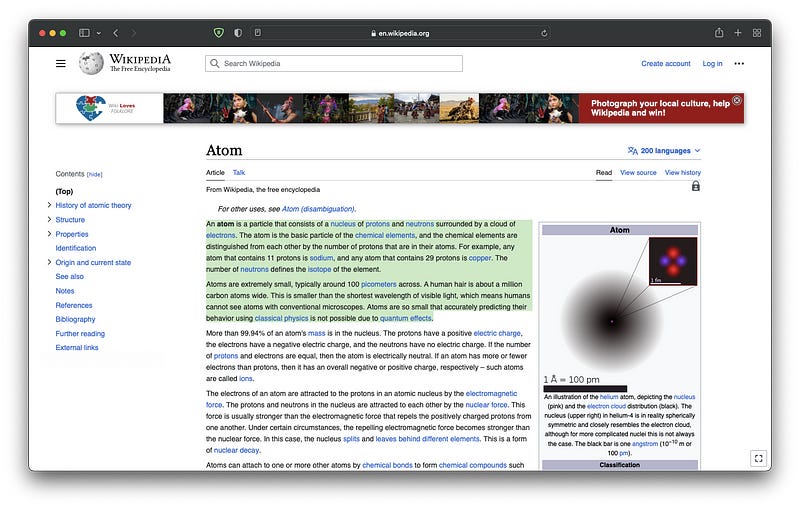This screenshot has width=800, height=509.
Task: Go forward with the browser forward arrow
Action: pyautogui.click(x=134, y=33)
